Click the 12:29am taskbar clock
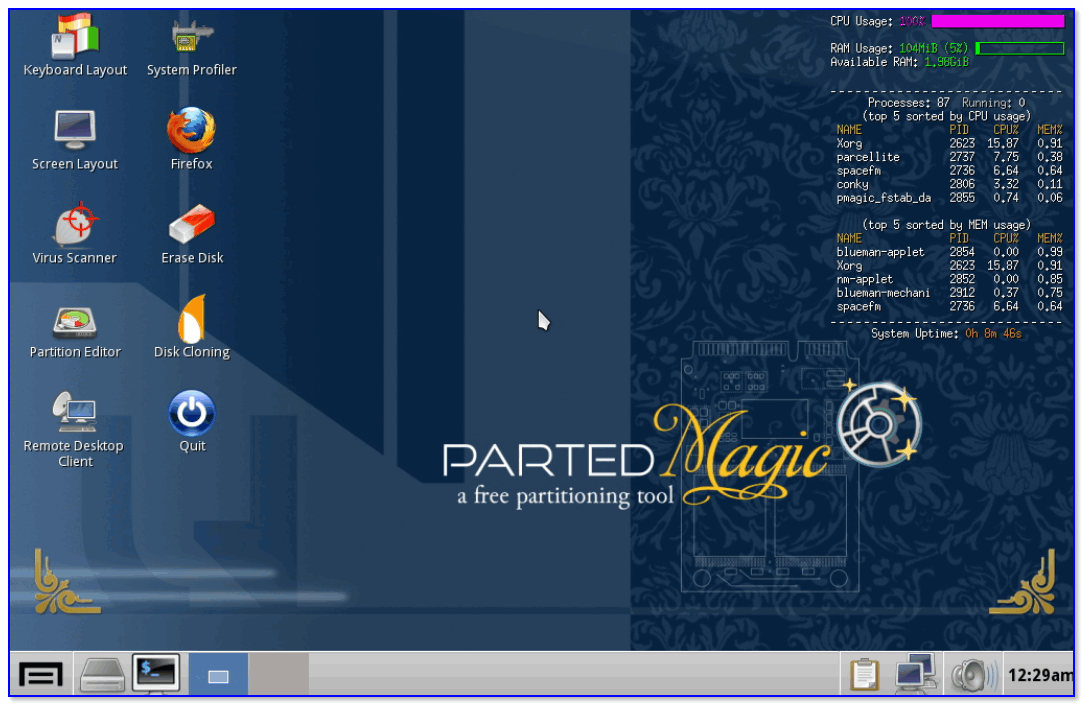 pos(1040,676)
